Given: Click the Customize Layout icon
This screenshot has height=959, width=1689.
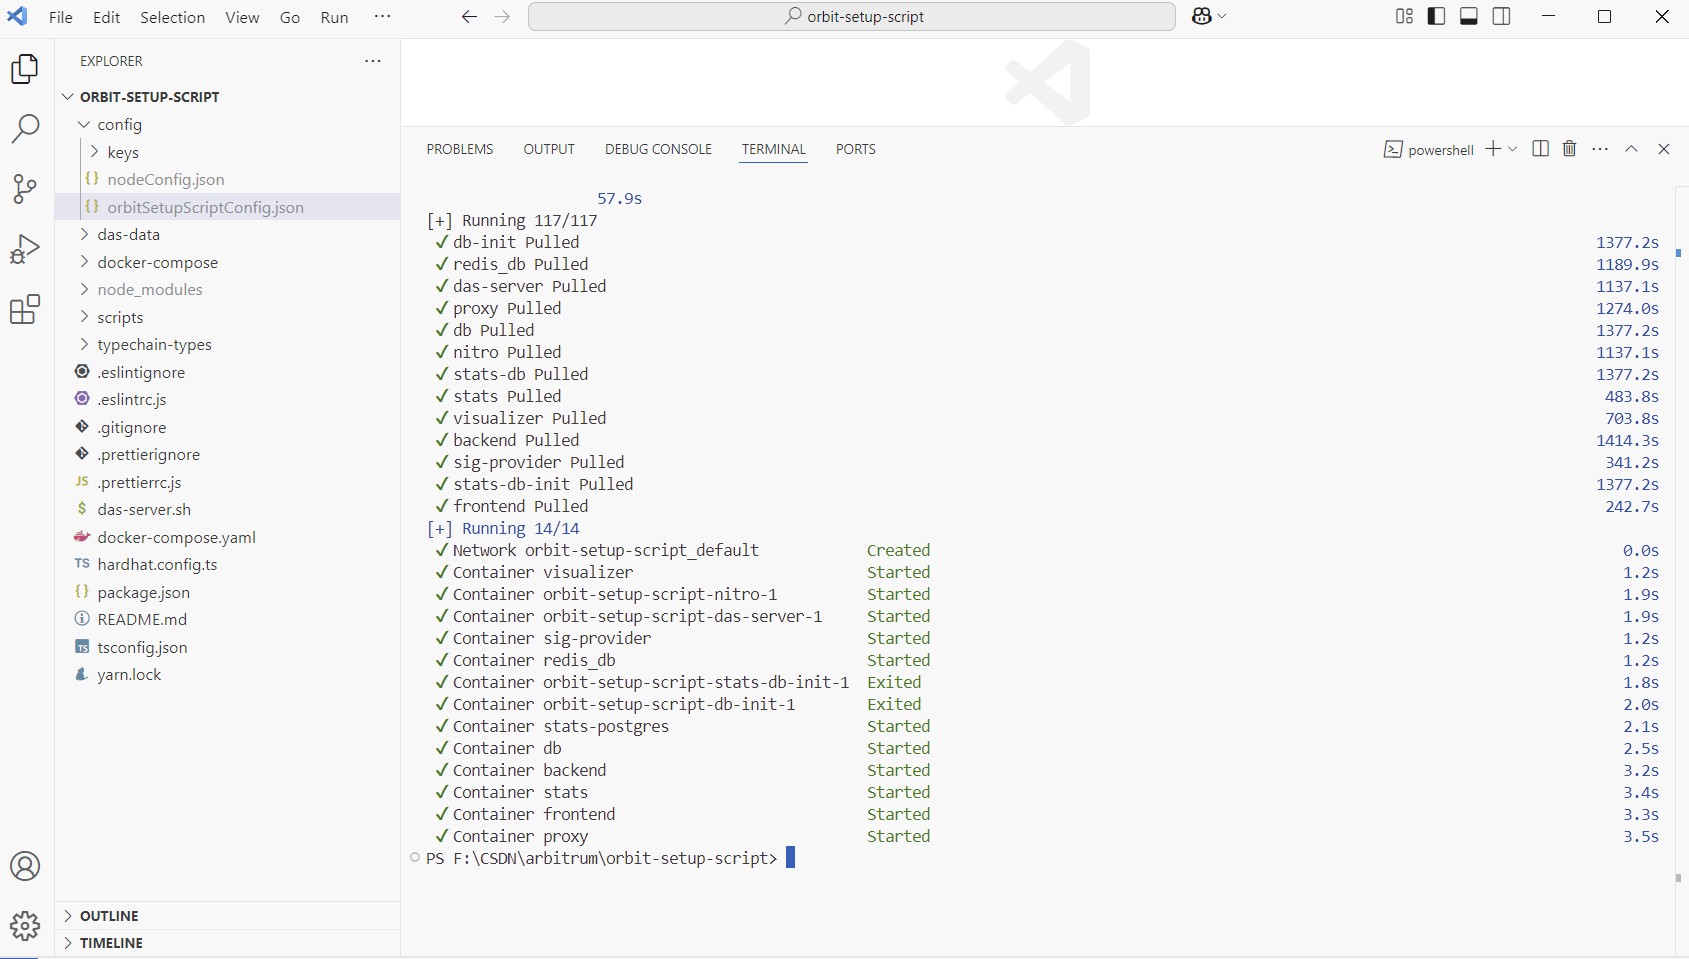Looking at the screenshot, I should point(1404,16).
